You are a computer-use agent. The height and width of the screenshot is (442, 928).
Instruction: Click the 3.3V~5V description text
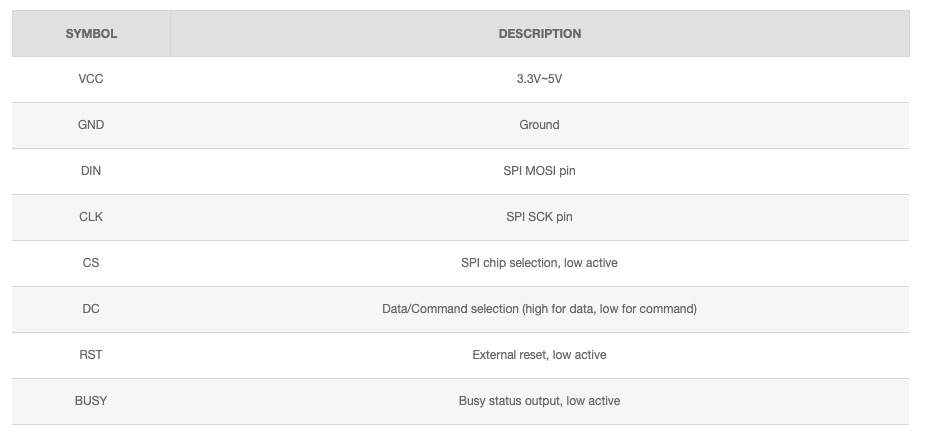539,79
